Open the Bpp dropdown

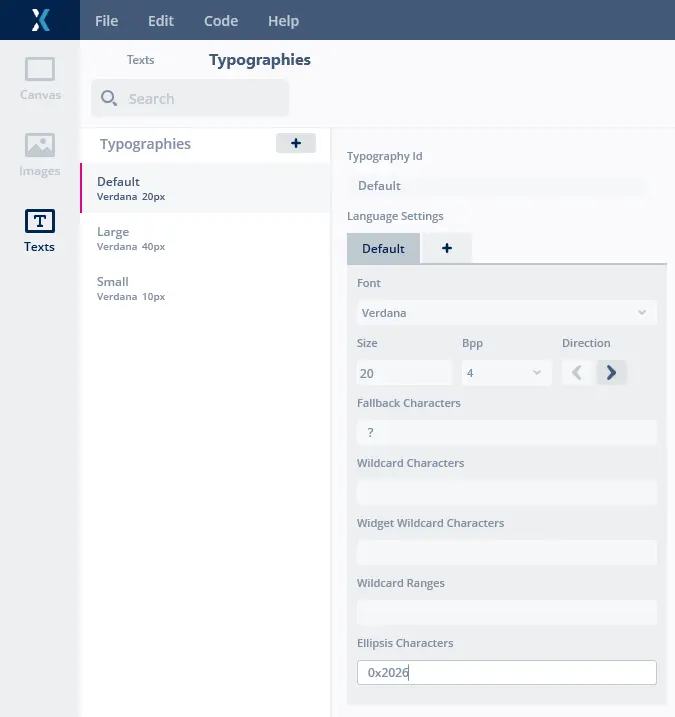(506, 373)
